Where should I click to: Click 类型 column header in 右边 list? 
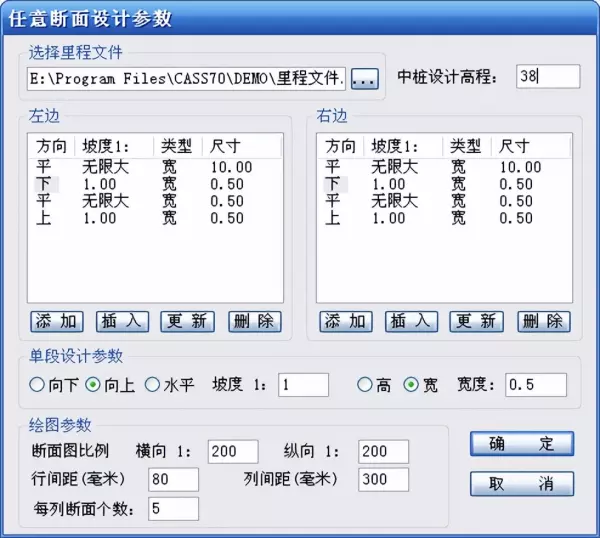(467, 146)
